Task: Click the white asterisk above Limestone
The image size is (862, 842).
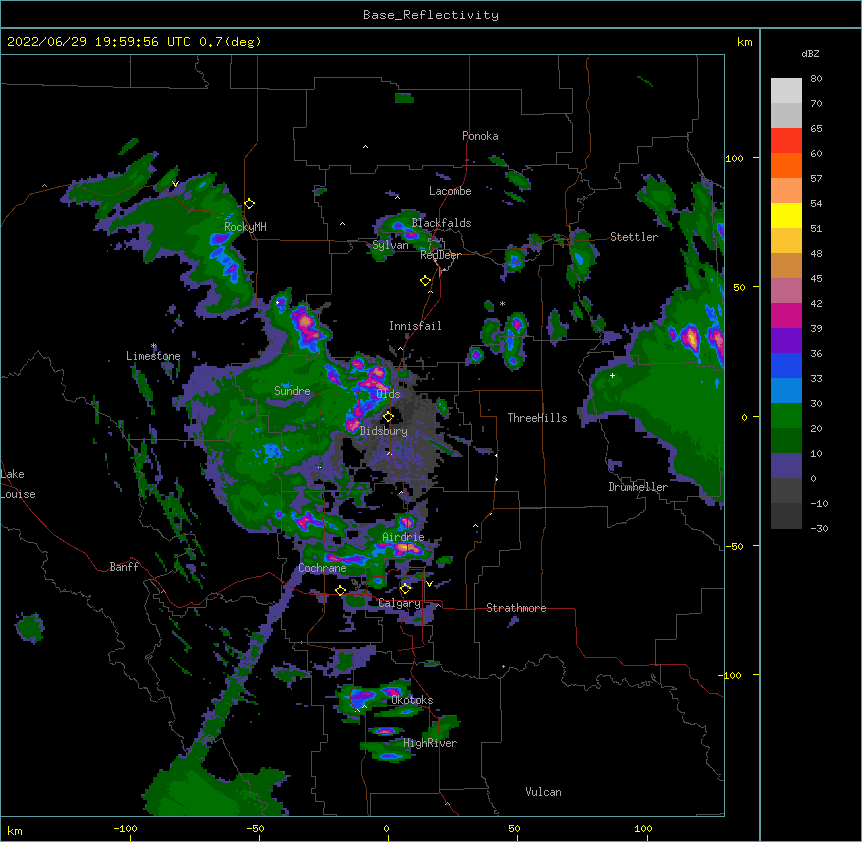Action: point(154,346)
